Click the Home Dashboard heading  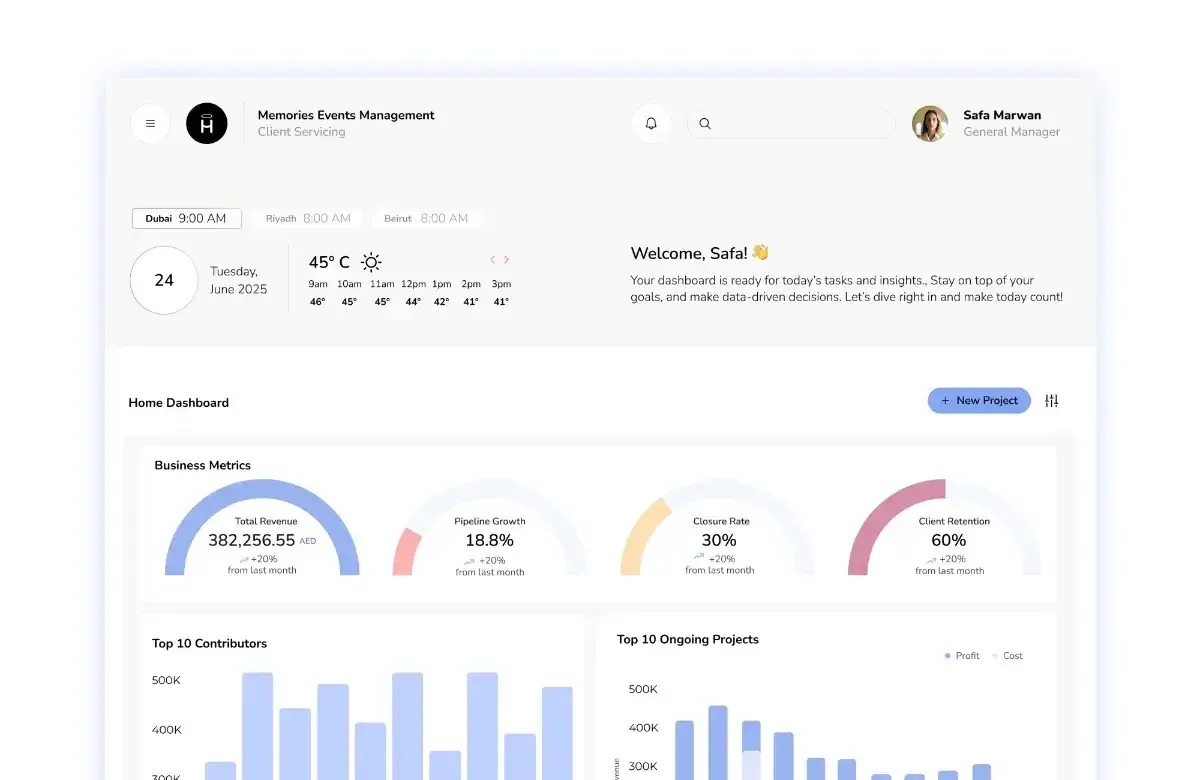point(178,403)
